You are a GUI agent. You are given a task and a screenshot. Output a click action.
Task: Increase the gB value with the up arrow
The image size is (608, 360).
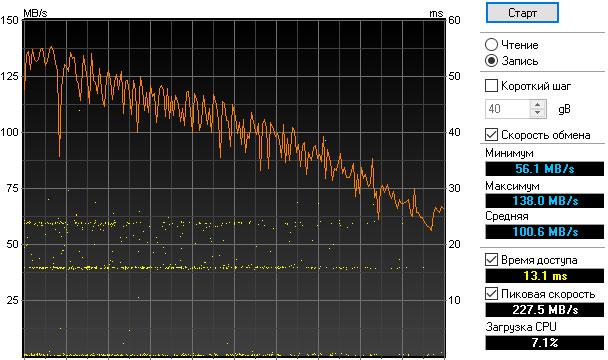click(538, 104)
